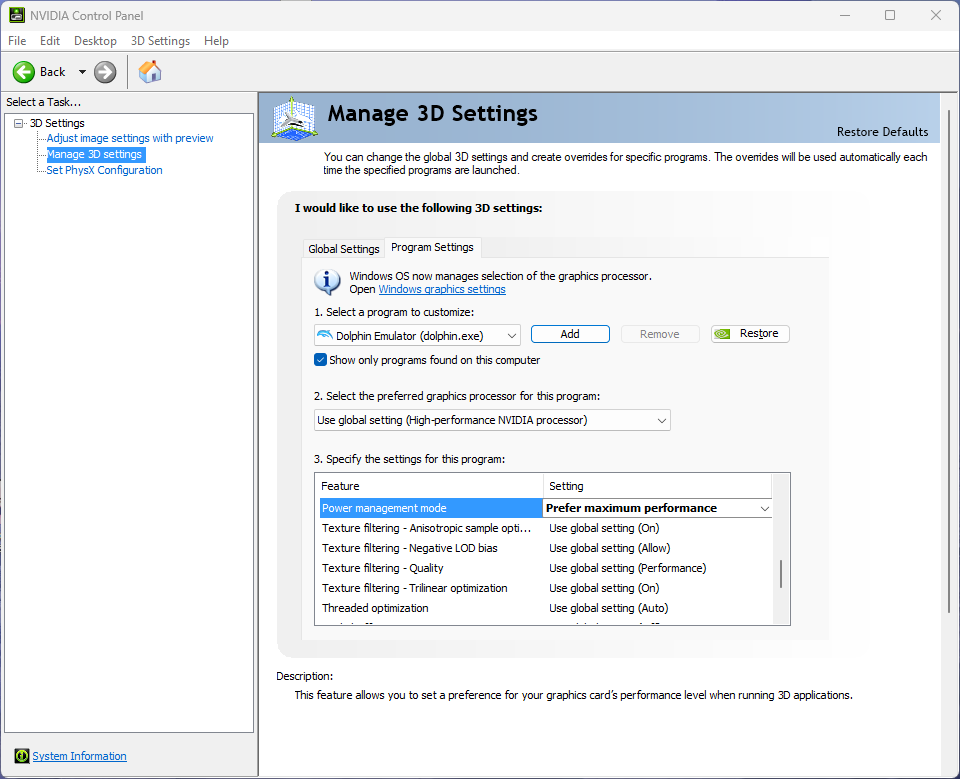Click the blue info bubble icon
This screenshot has width=960, height=779.
pos(328,282)
